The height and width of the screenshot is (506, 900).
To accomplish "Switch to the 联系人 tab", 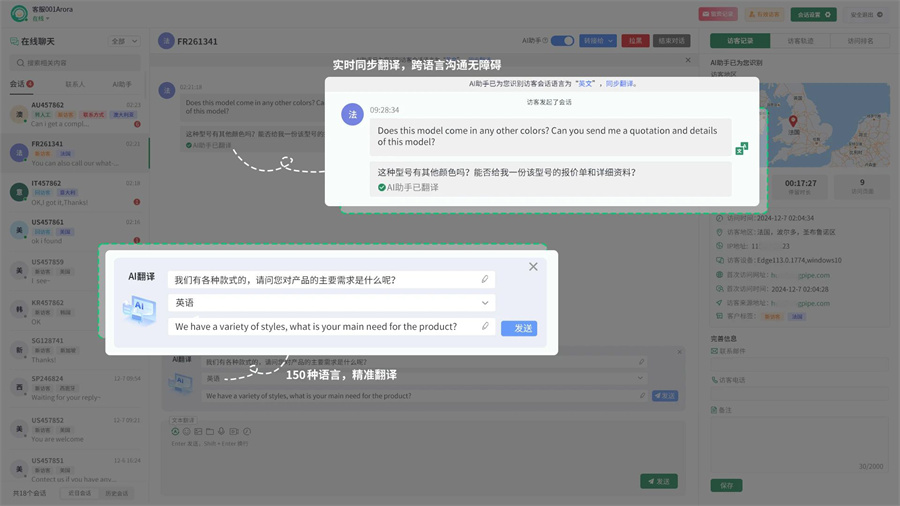I will pos(75,84).
